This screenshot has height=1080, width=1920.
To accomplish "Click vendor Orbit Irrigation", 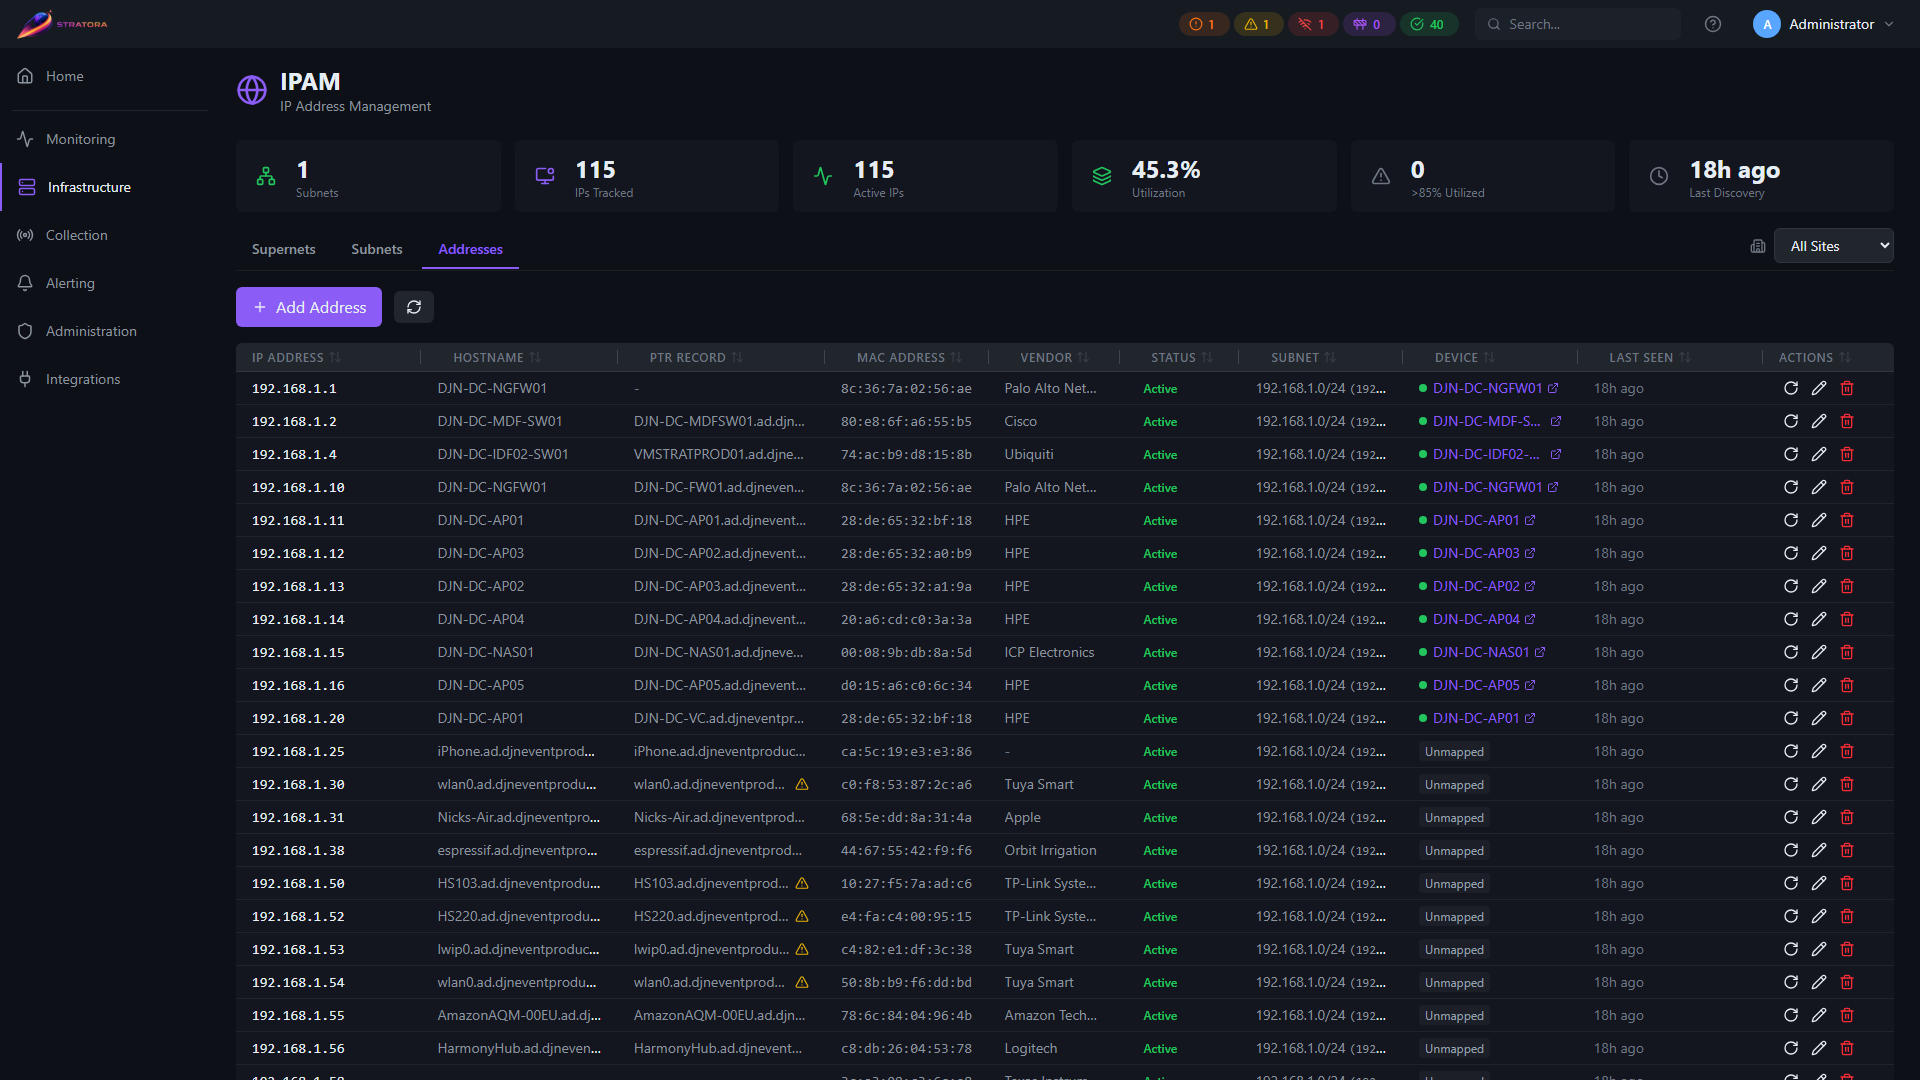I will click(1050, 850).
